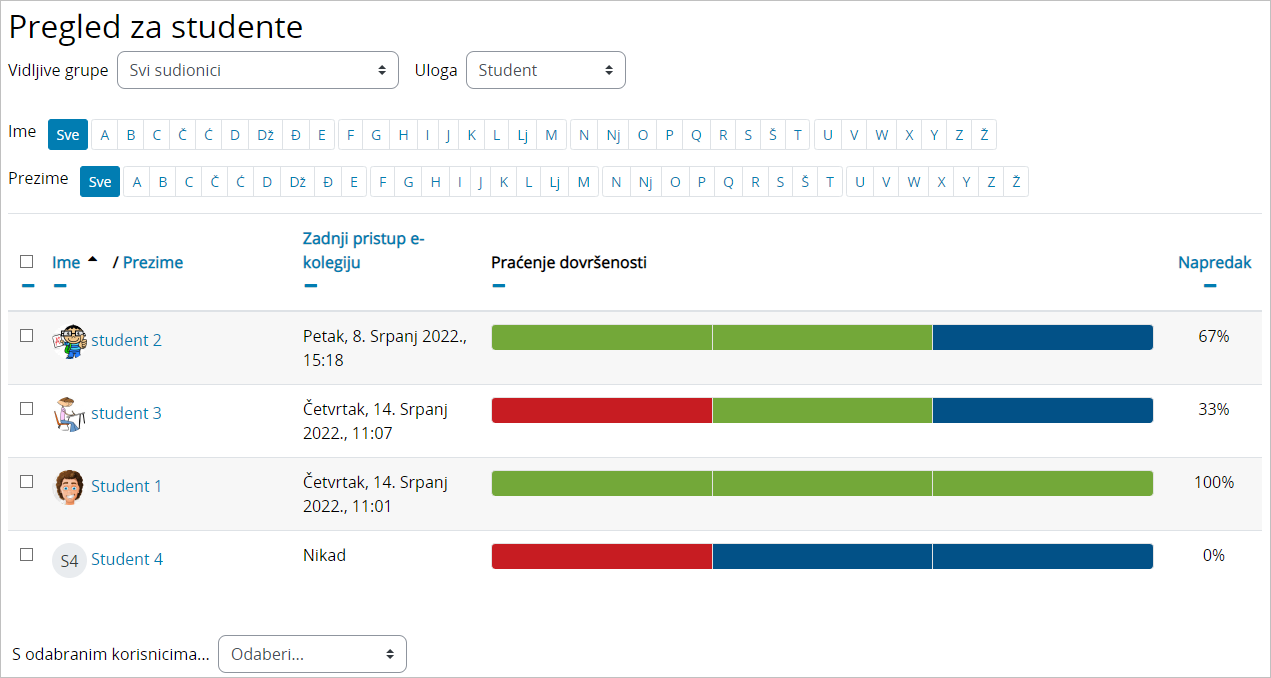Click red first segment of student 3 progress bar

(601, 411)
